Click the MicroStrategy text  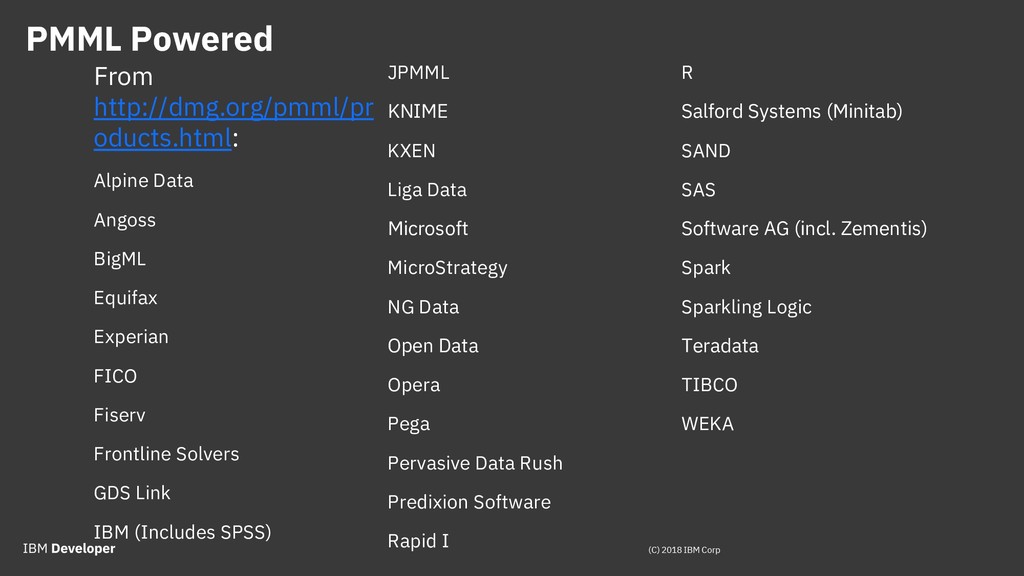pos(447,268)
